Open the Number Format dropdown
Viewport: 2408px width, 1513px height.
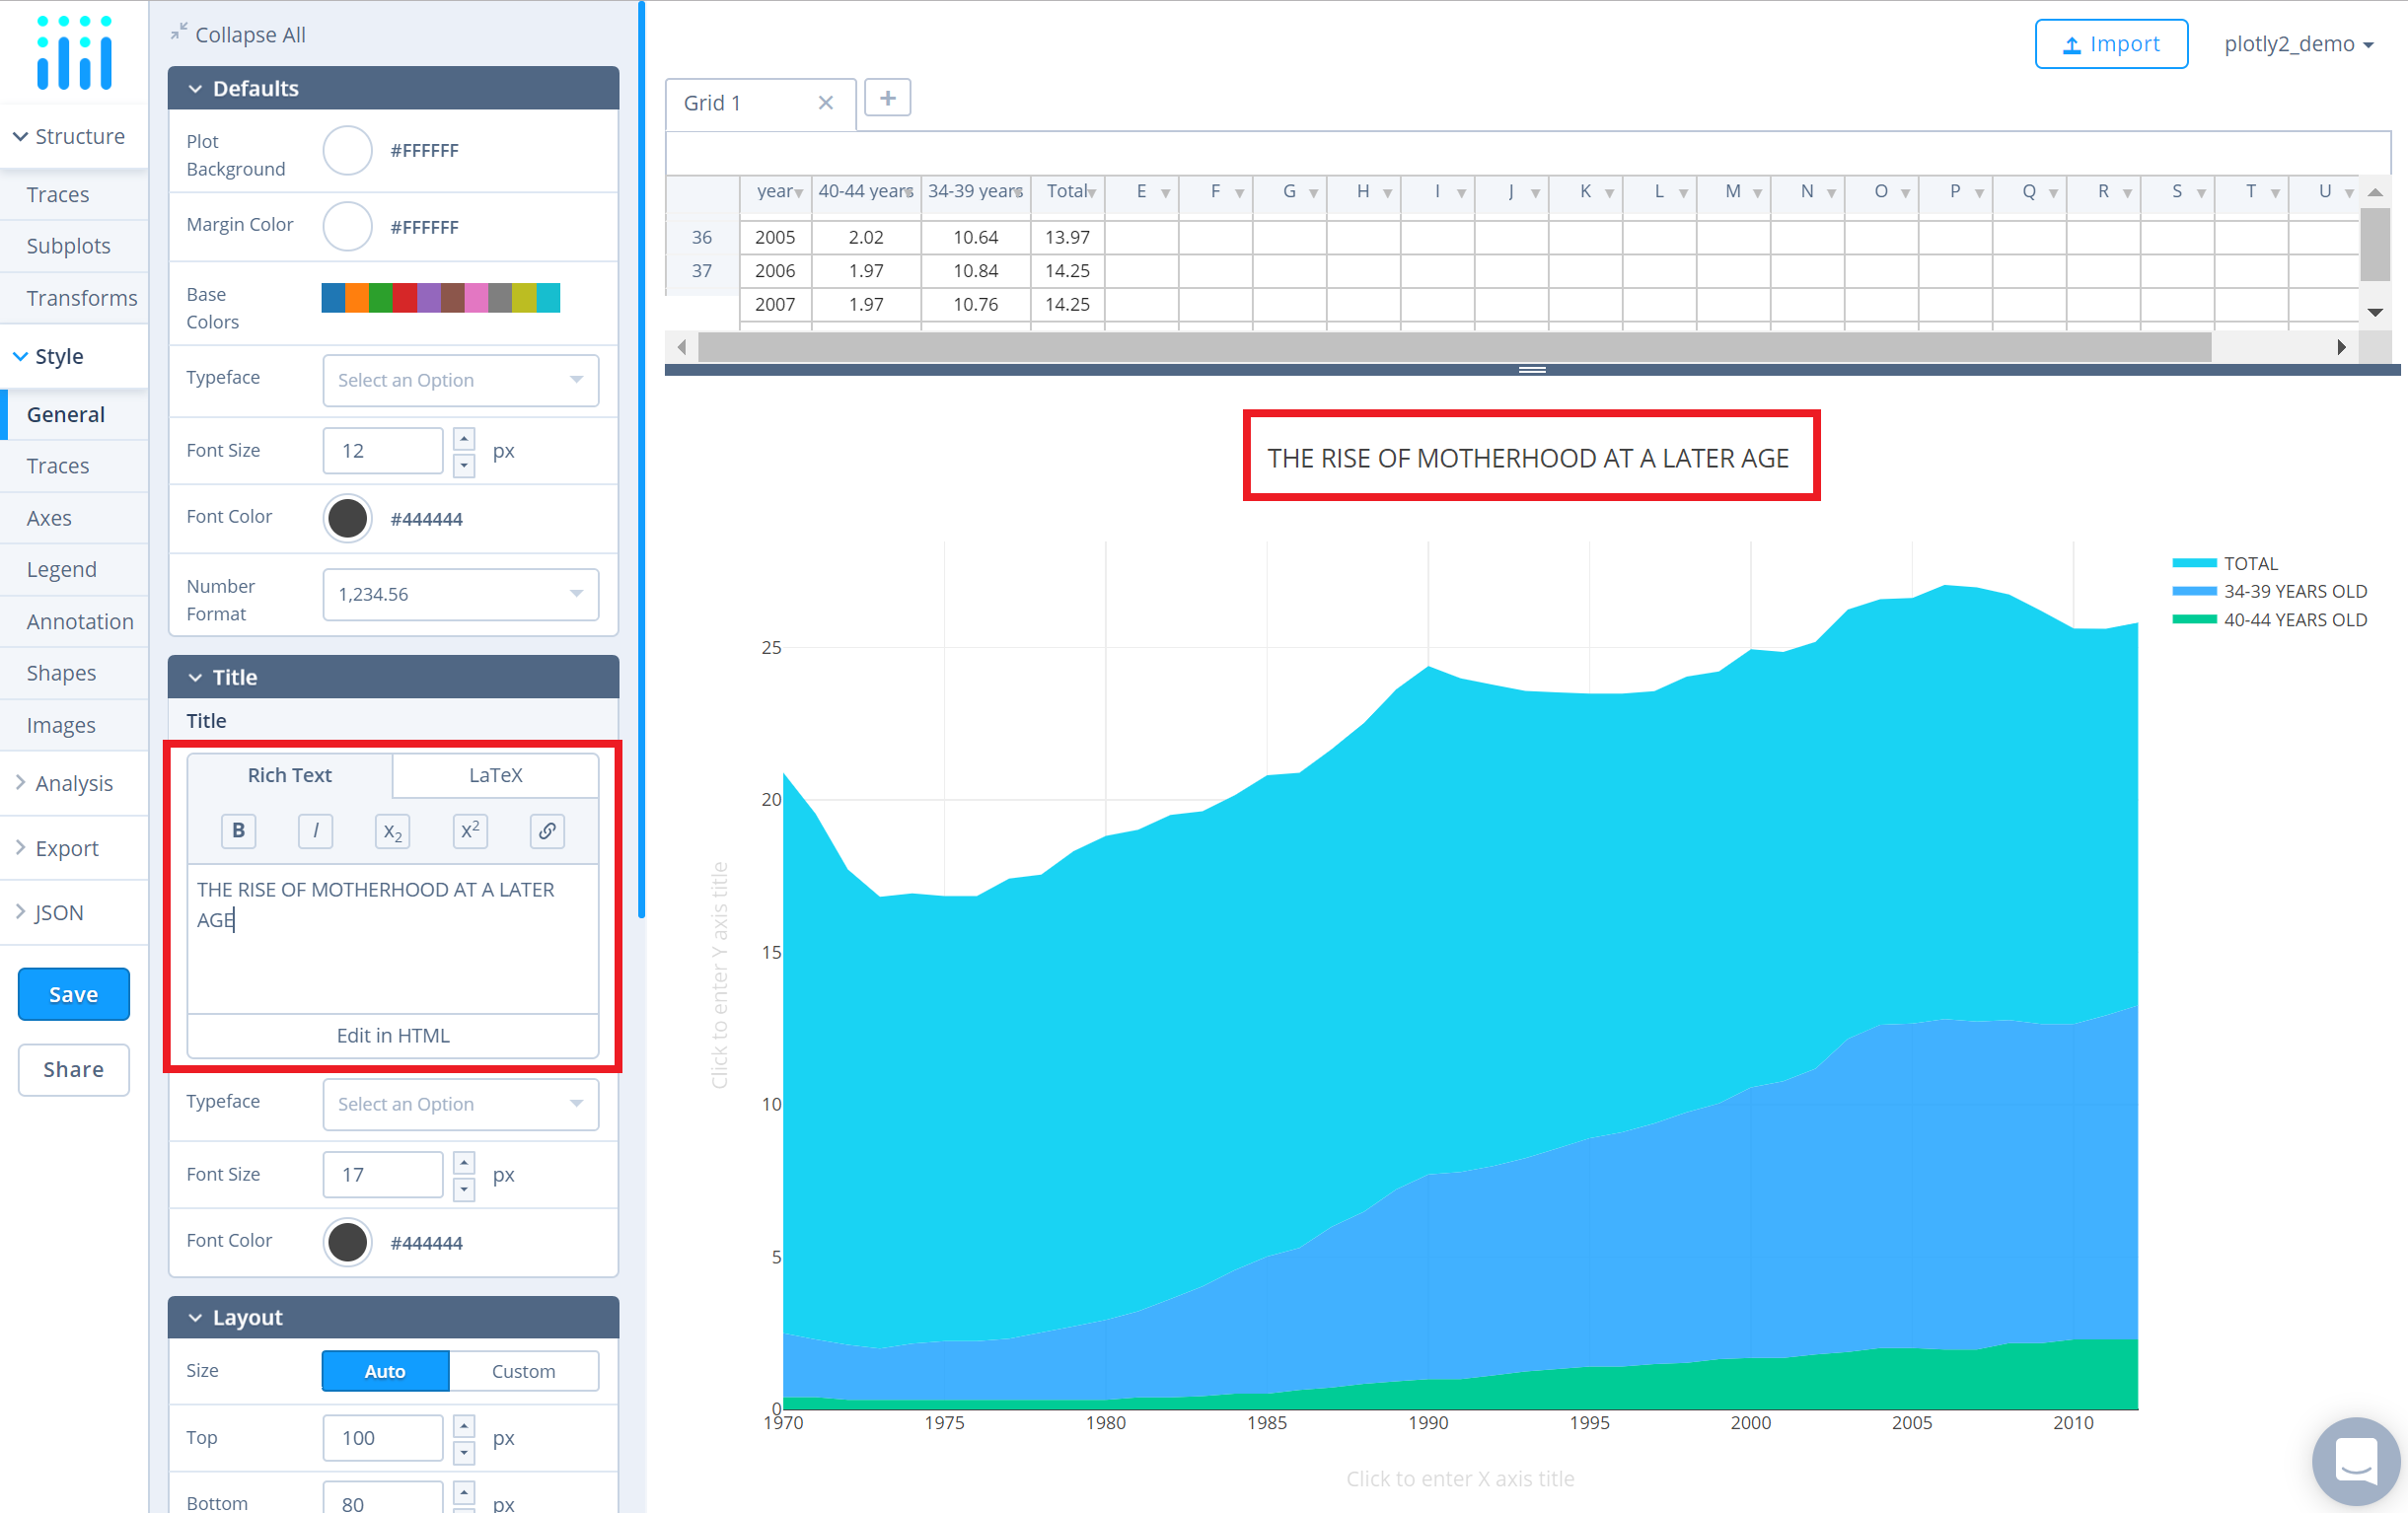pos(460,594)
